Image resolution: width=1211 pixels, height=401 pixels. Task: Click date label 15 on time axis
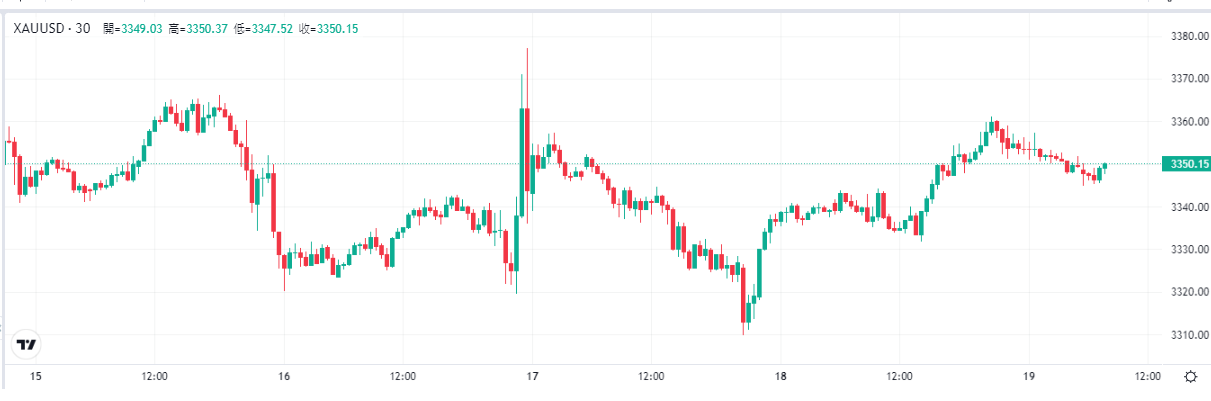click(36, 377)
